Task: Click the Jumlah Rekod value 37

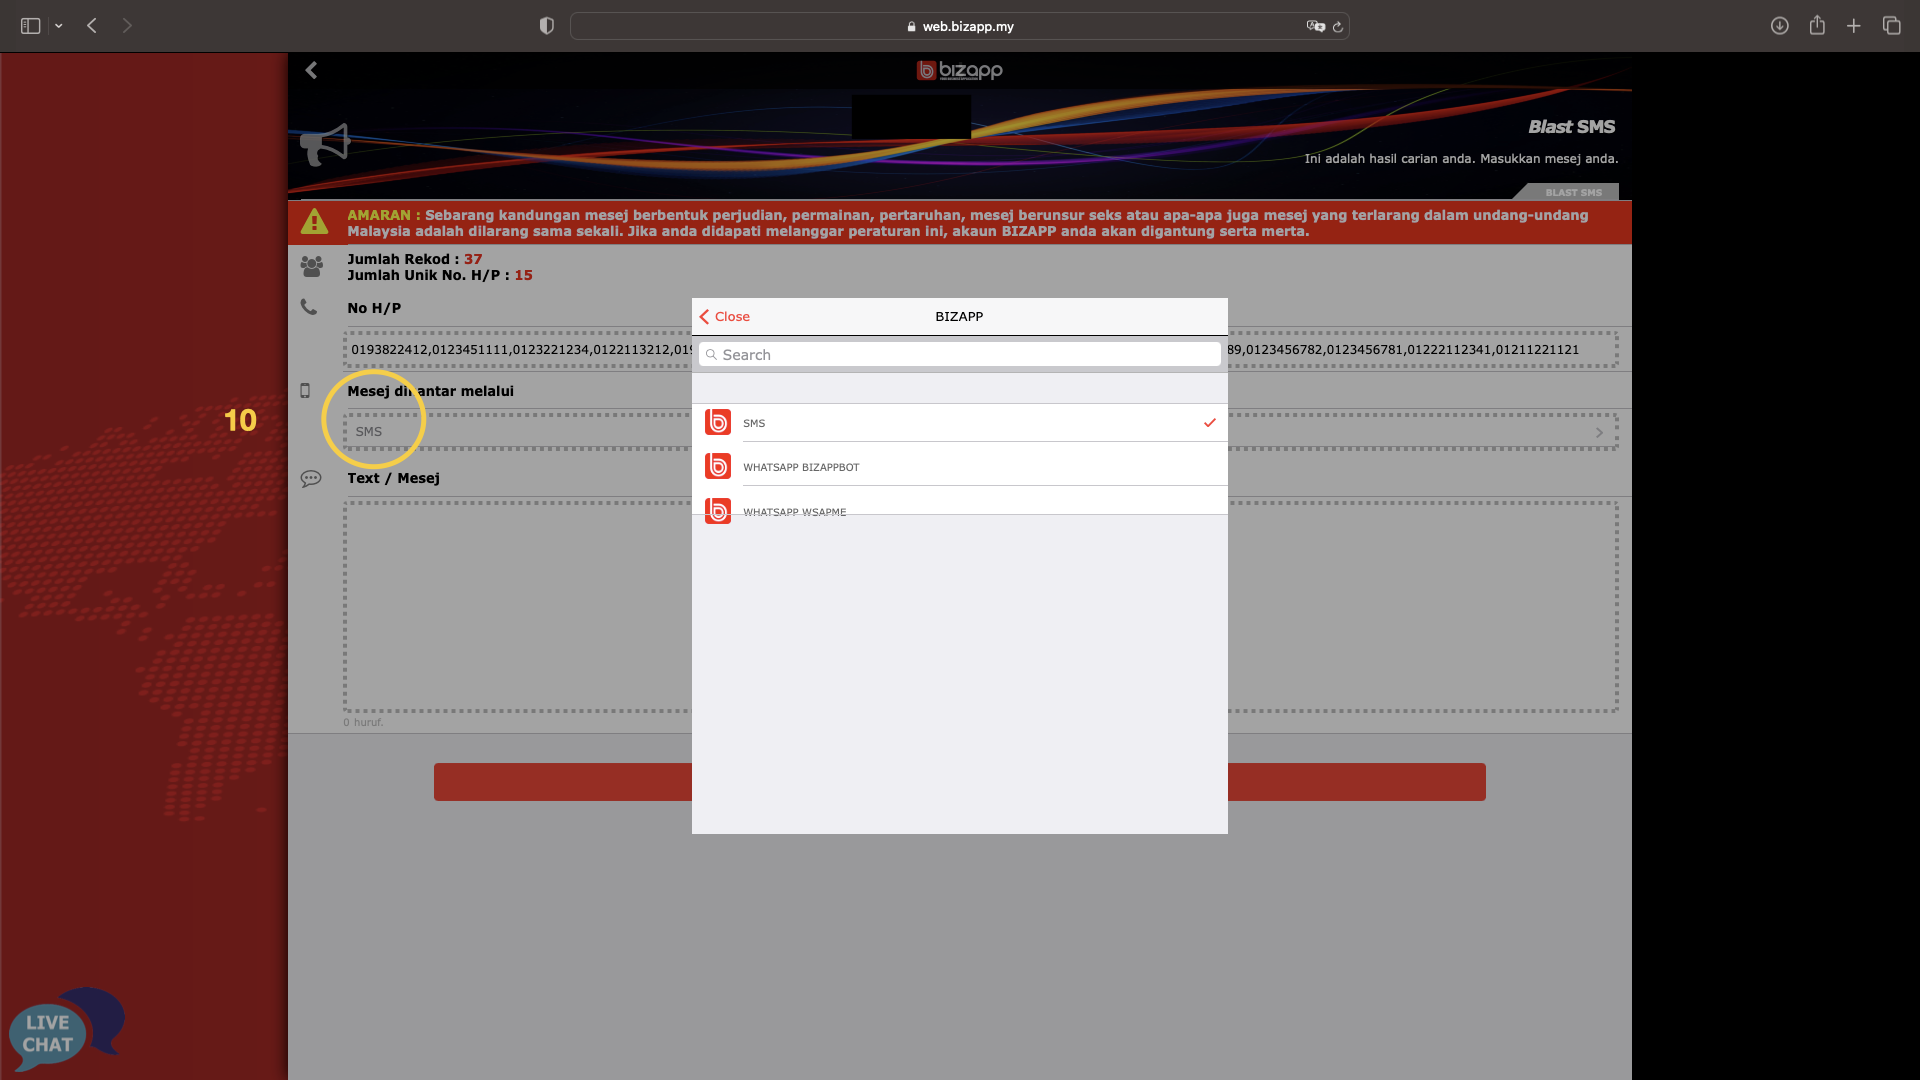Action: coord(473,259)
